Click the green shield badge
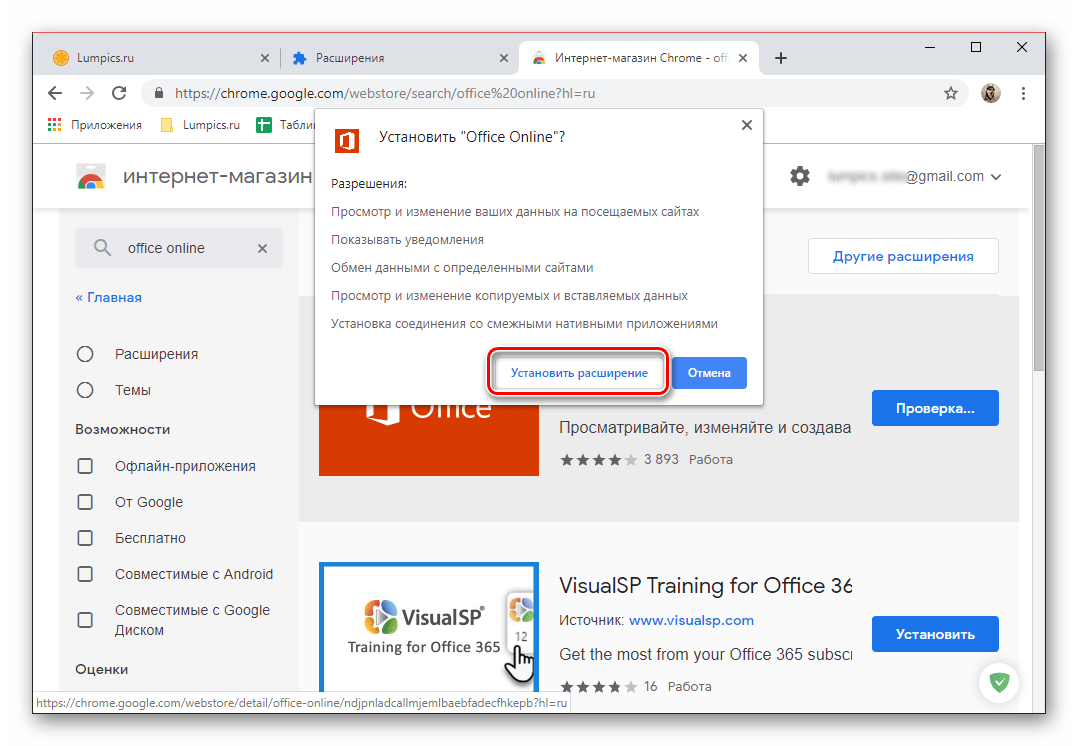This screenshot has height=746, width=1078. pos(999,682)
